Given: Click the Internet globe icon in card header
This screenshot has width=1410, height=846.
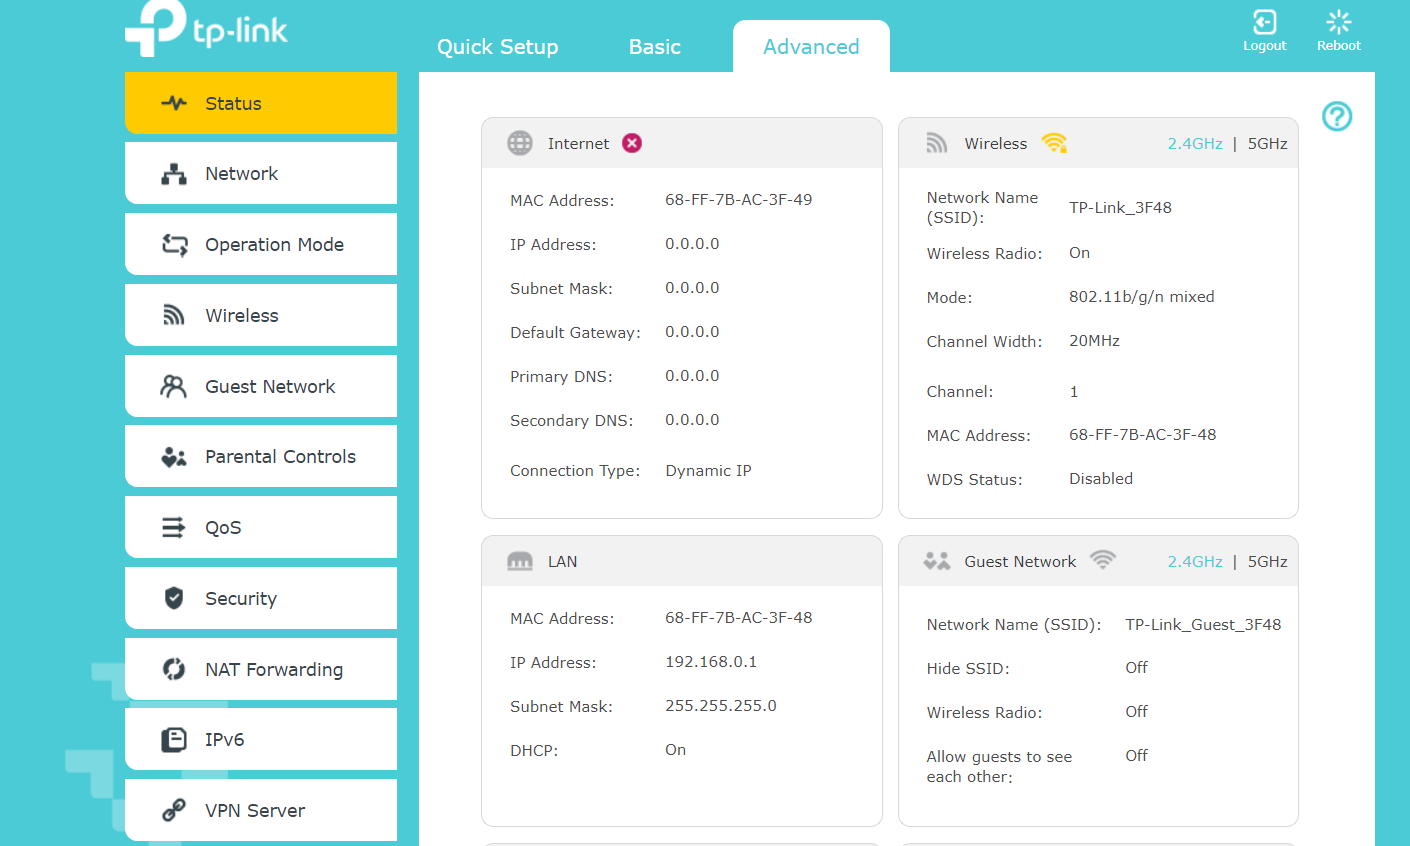Looking at the screenshot, I should pos(520,143).
